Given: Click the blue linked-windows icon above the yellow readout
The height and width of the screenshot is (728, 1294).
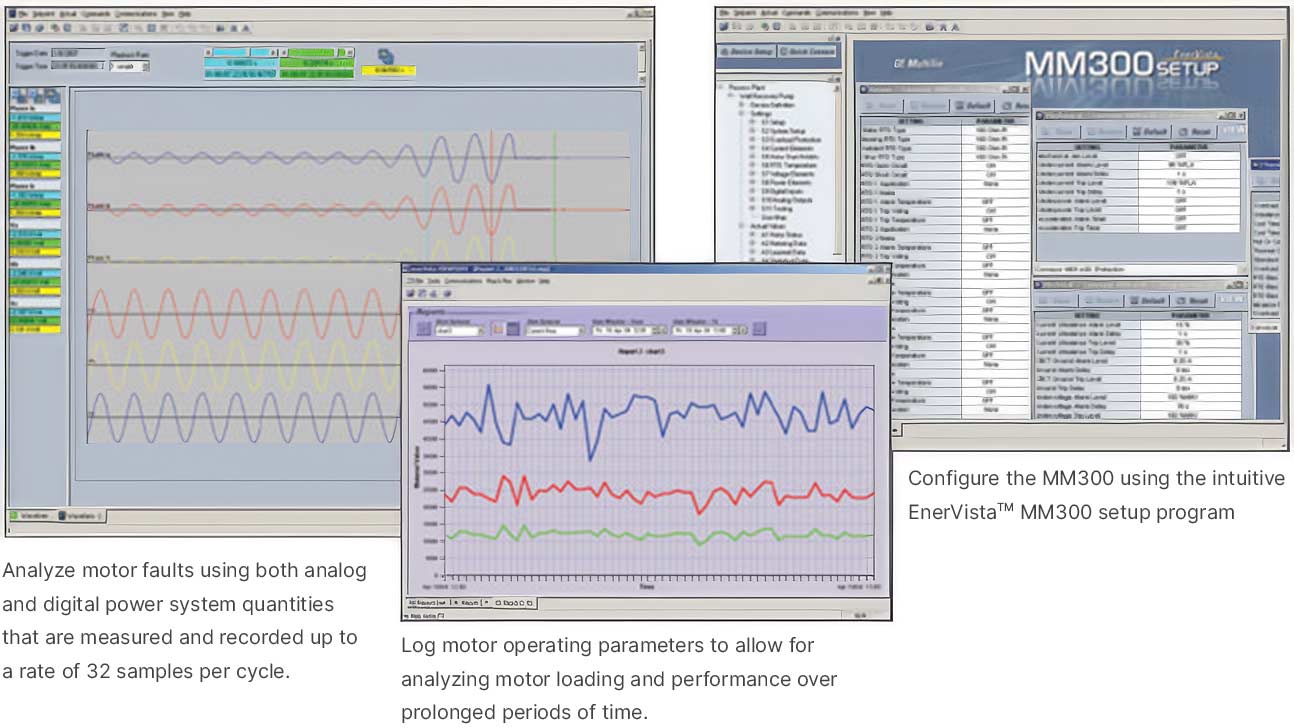Looking at the screenshot, I should point(387,55).
